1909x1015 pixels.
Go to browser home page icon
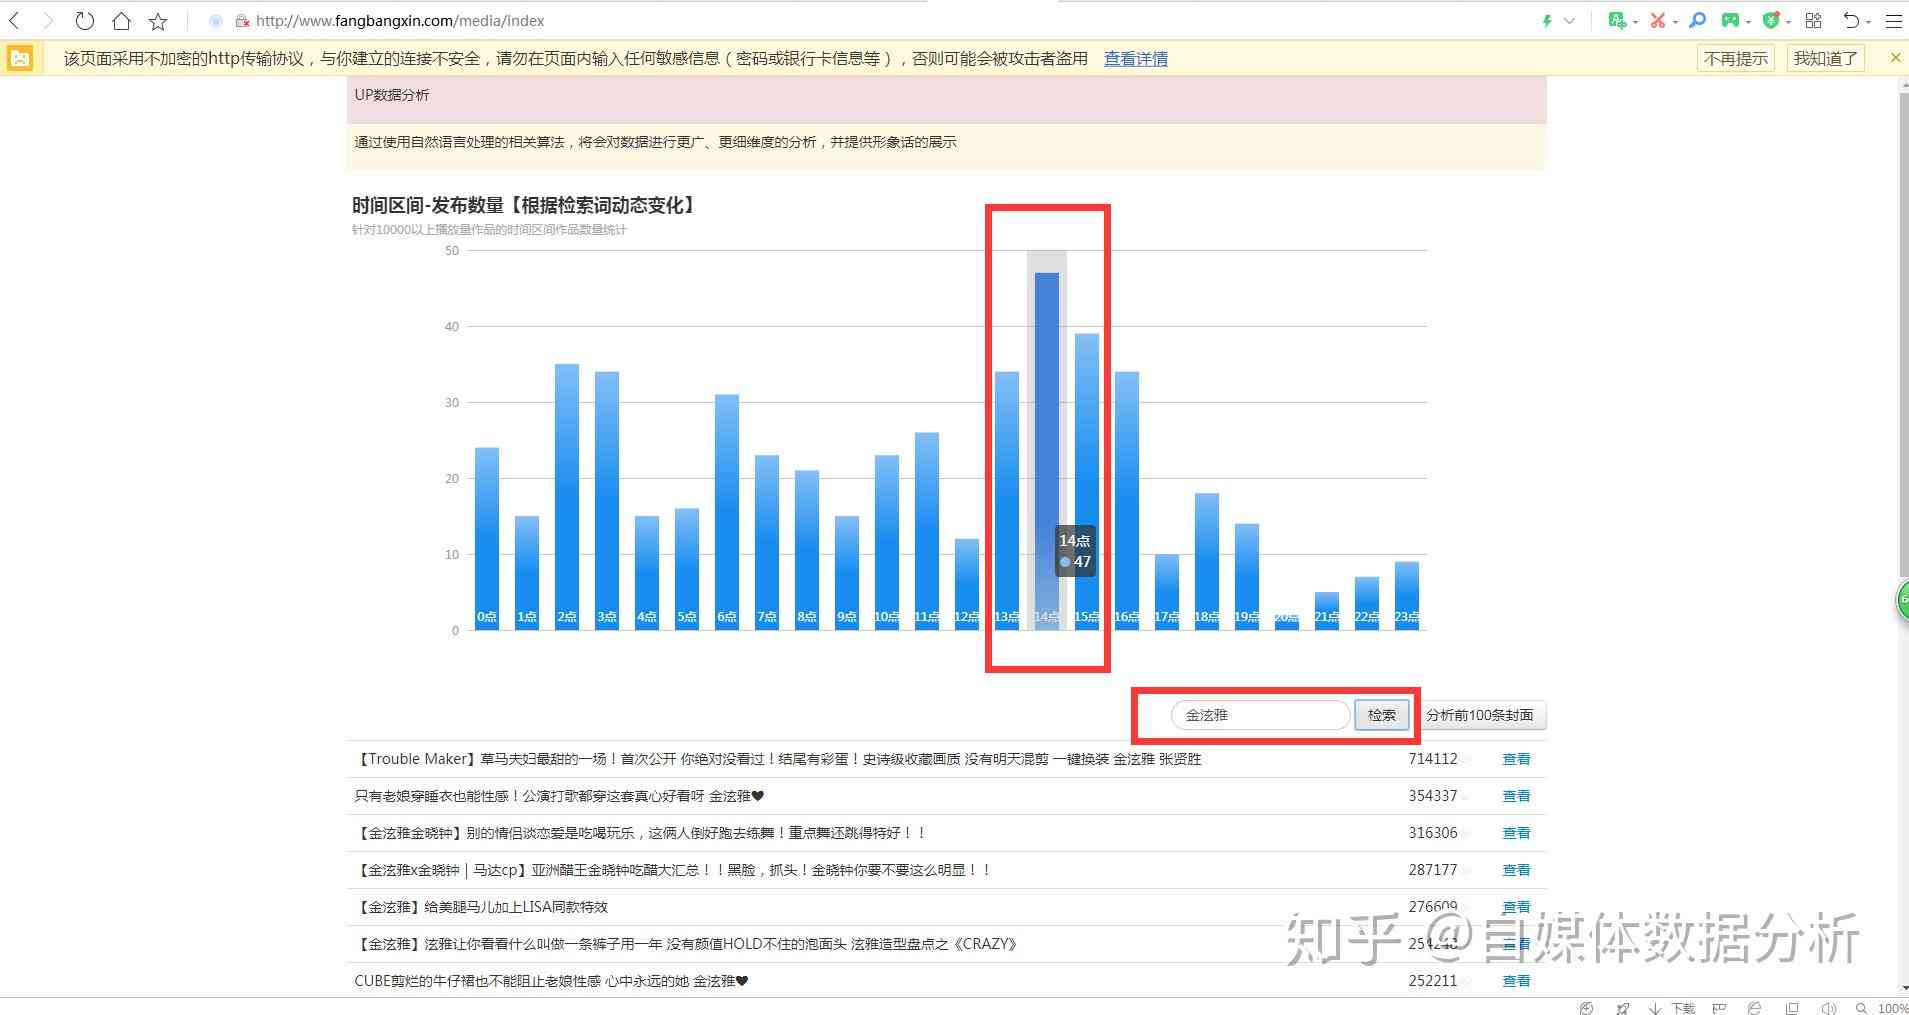pyautogui.click(x=121, y=20)
